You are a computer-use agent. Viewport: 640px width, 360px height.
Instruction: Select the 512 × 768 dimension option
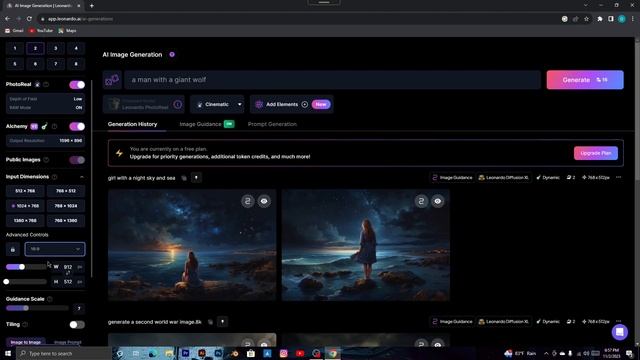coord(25,191)
